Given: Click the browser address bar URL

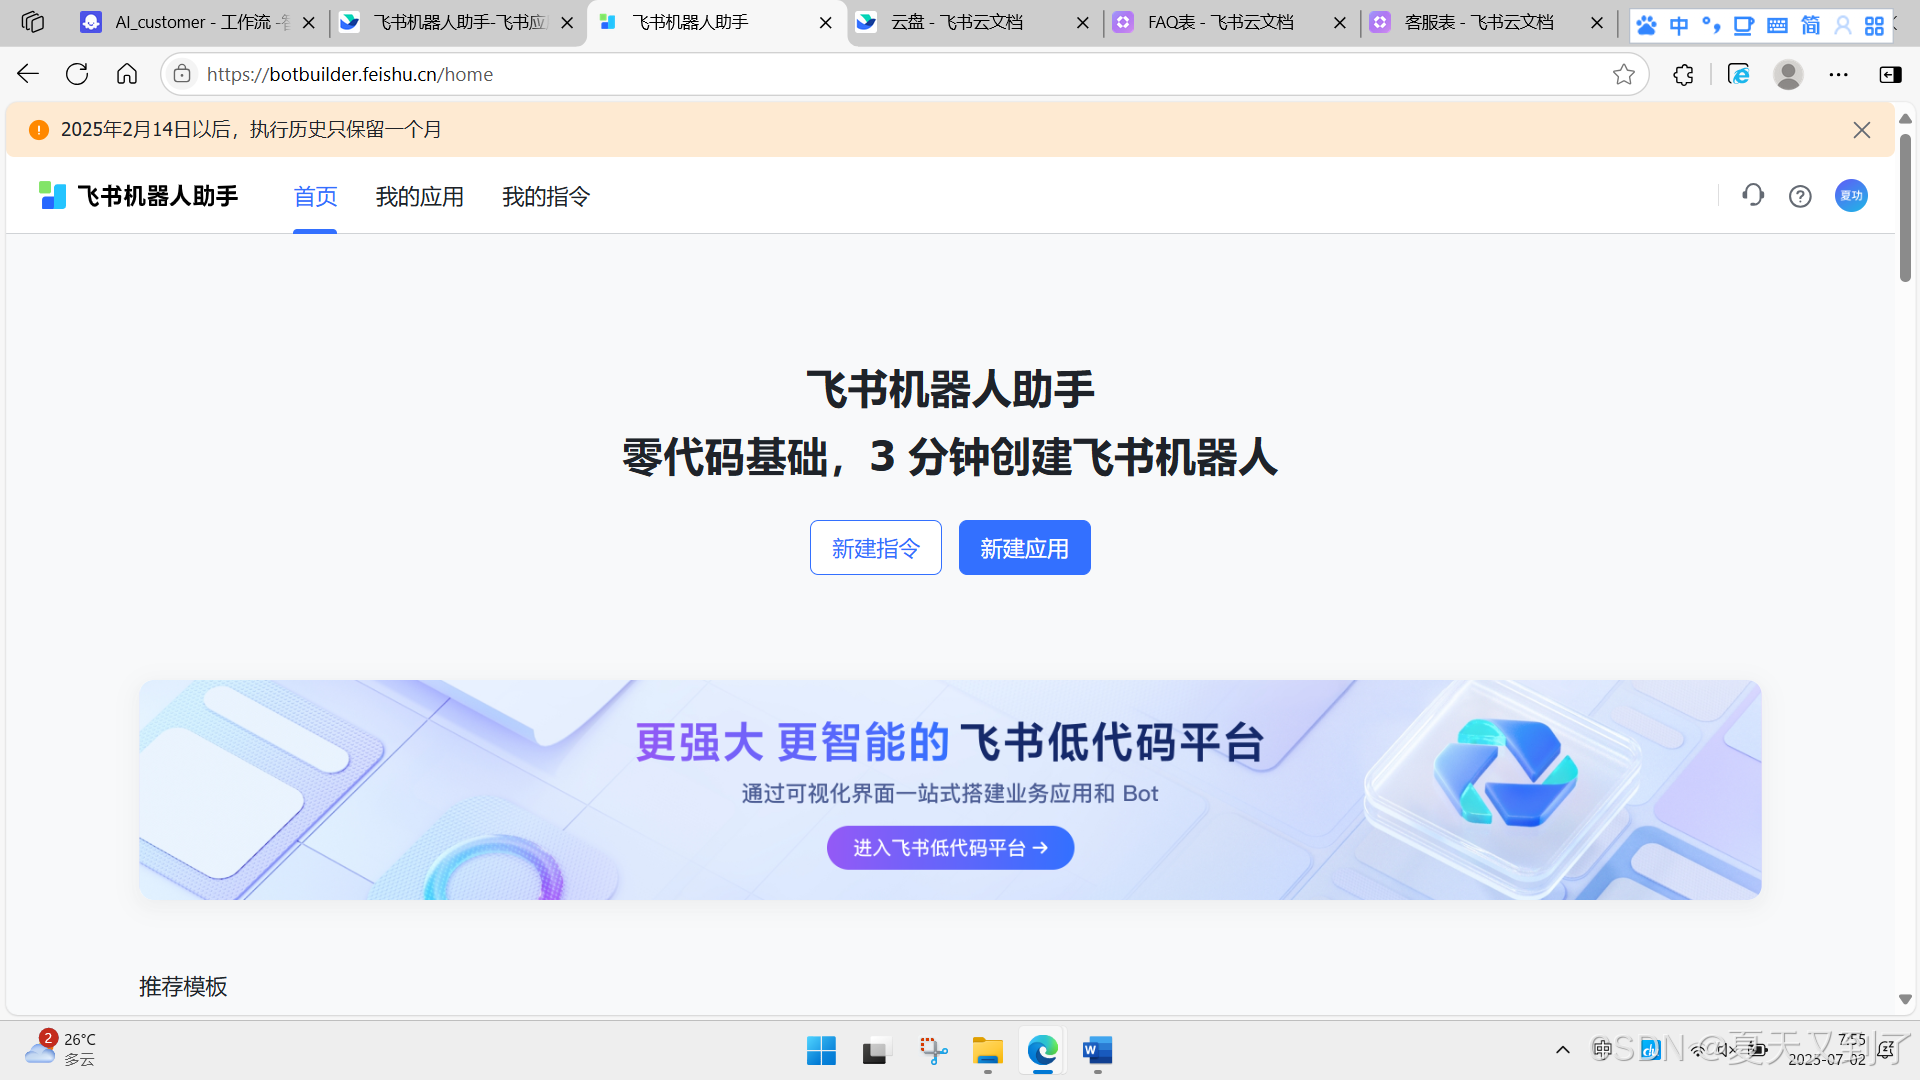Looking at the screenshot, I should (350, 74).
